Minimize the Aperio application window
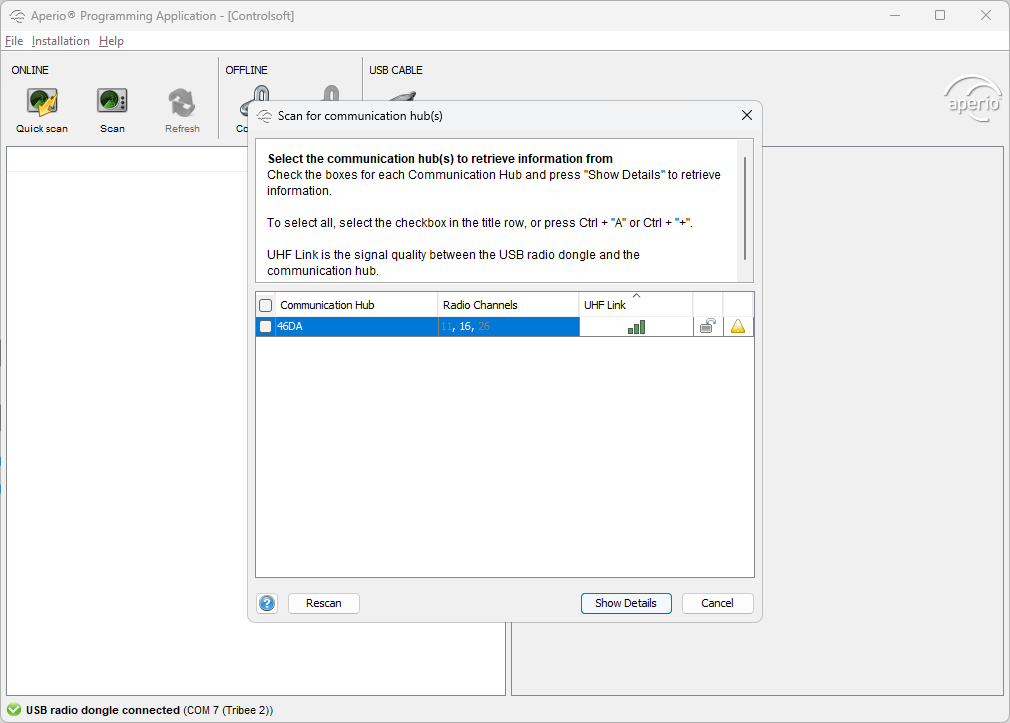This screenshot has width=1010, height=723. (895, 15)
